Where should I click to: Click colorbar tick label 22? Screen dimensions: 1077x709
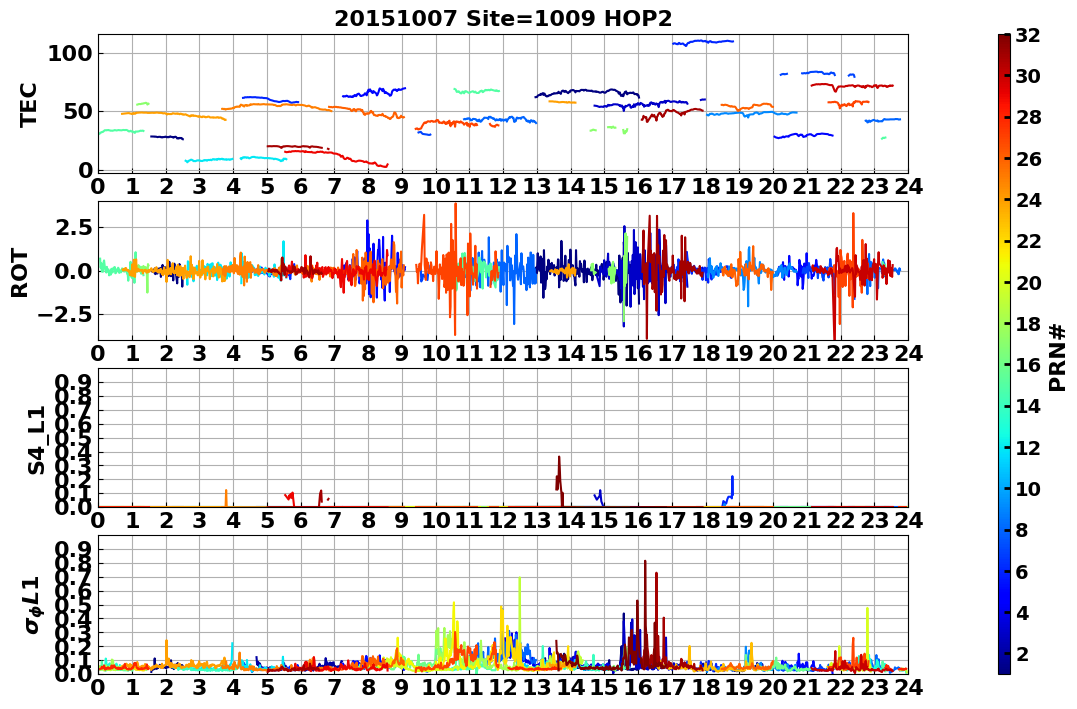pos(1028,241)
